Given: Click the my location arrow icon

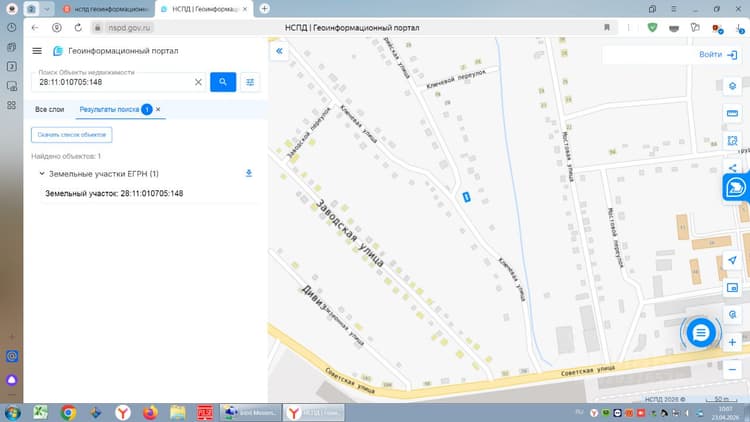Looking at the screenshot, I should (732, 260).
